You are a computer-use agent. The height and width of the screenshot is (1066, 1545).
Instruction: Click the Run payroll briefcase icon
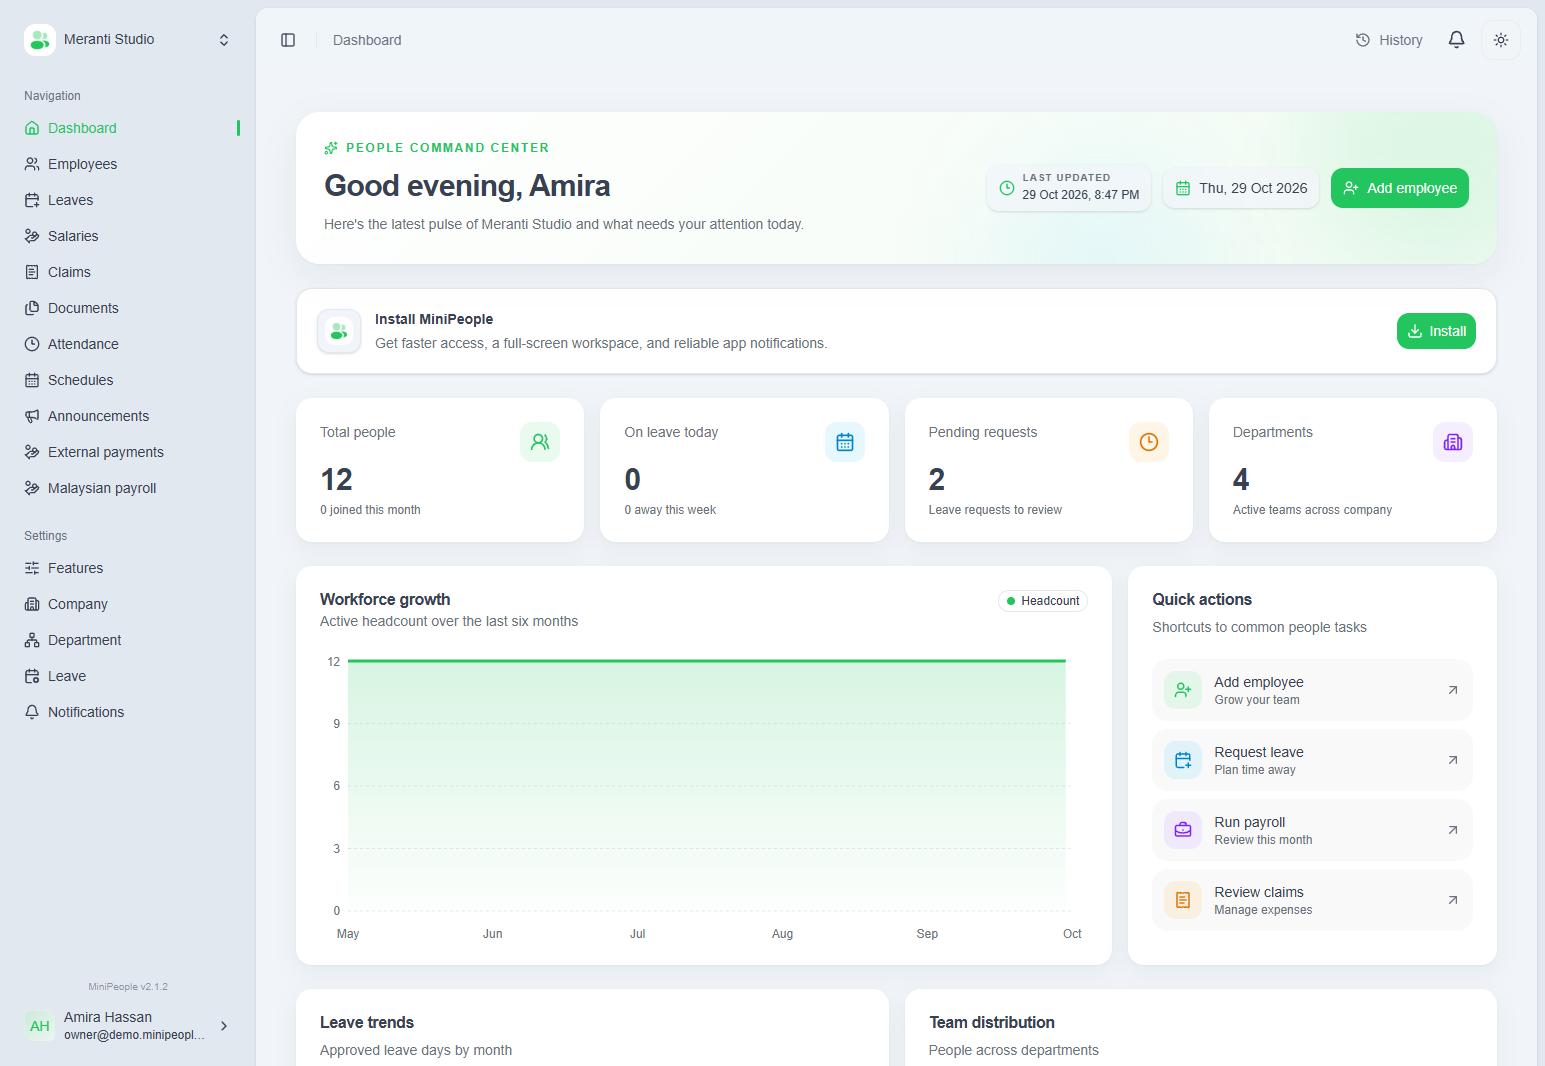click(x=1183, y=830)
